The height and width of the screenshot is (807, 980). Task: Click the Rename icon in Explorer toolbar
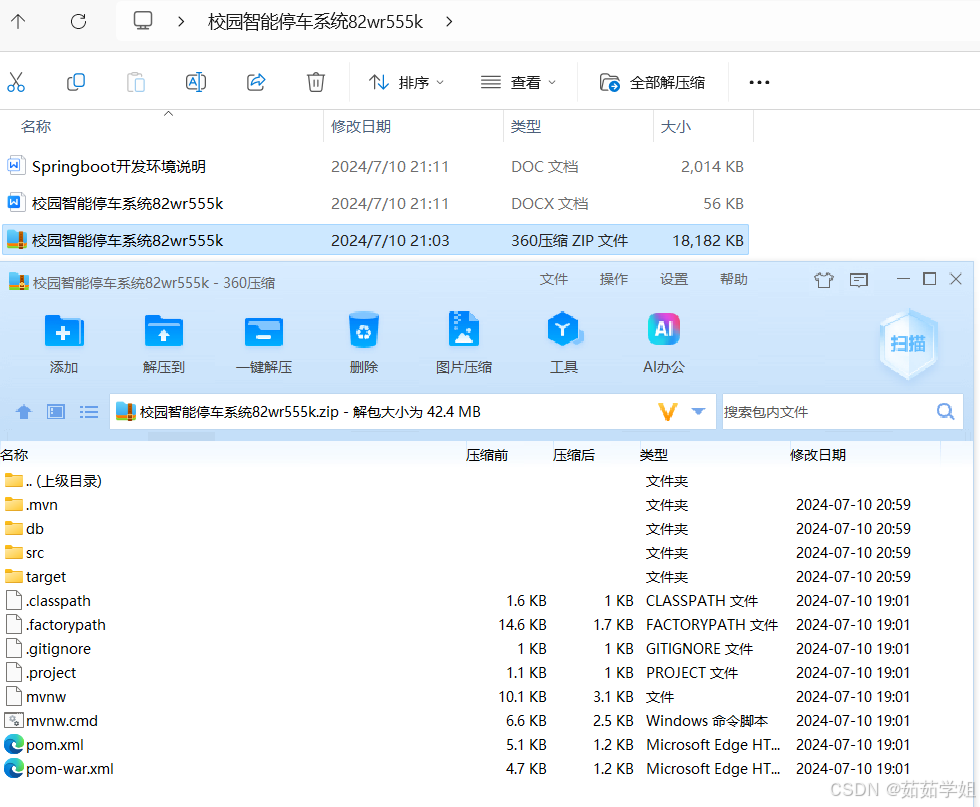point(196,82)
